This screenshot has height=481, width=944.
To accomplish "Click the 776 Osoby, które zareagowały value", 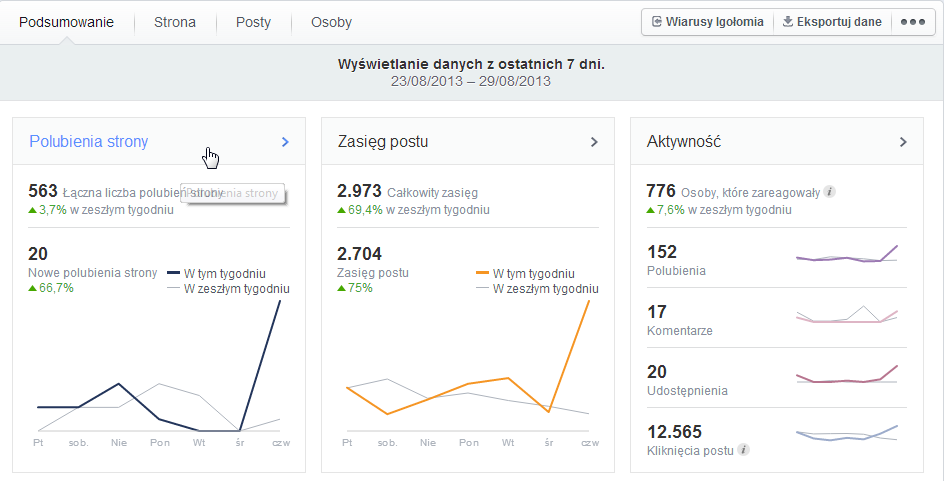I will [x=661, y=191].
